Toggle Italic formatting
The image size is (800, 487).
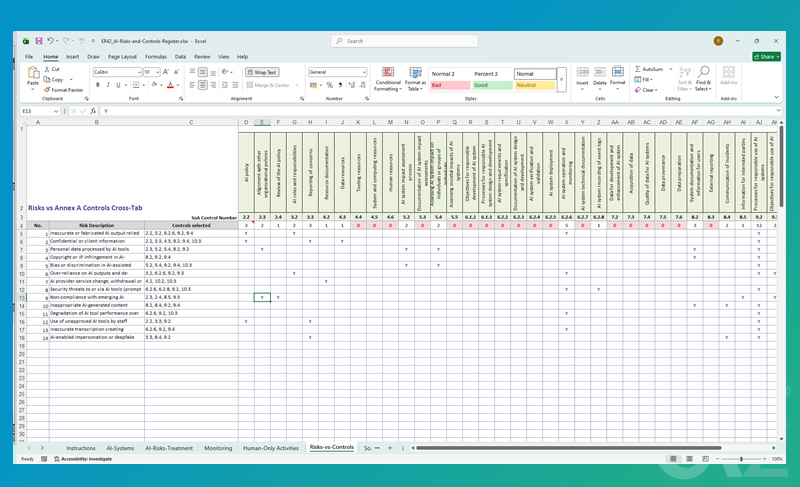(108, 85)
